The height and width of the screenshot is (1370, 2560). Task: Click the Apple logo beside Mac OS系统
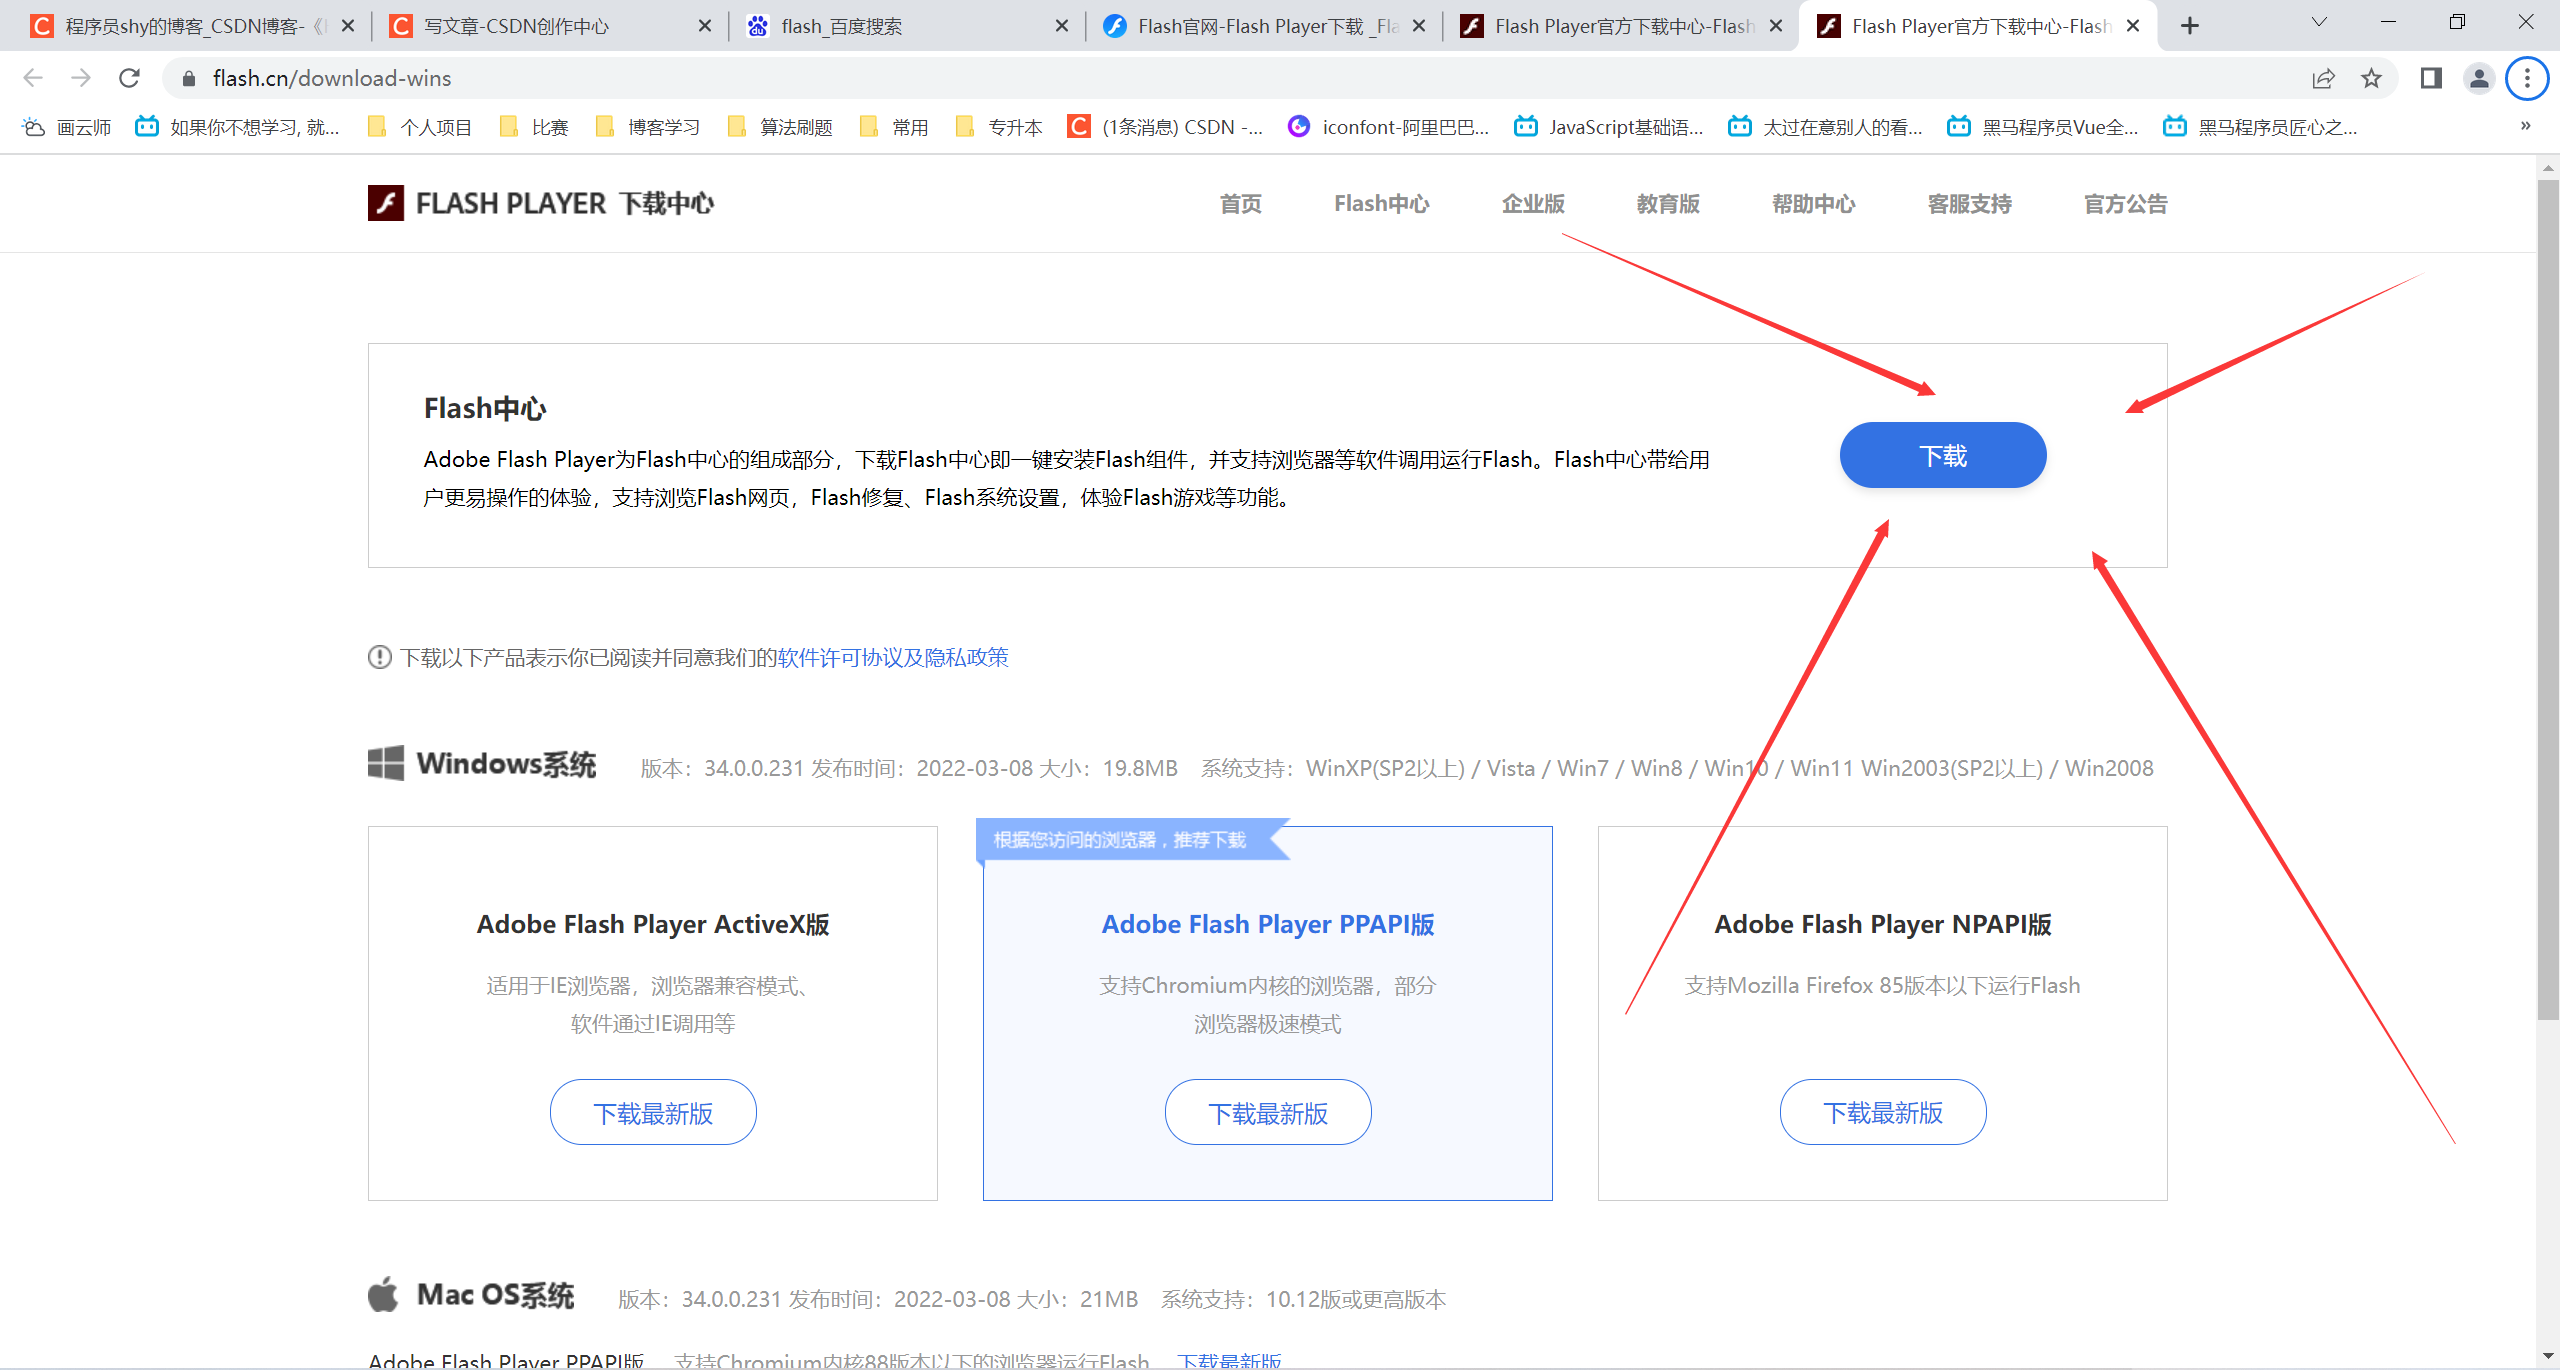pos(383,1294)
